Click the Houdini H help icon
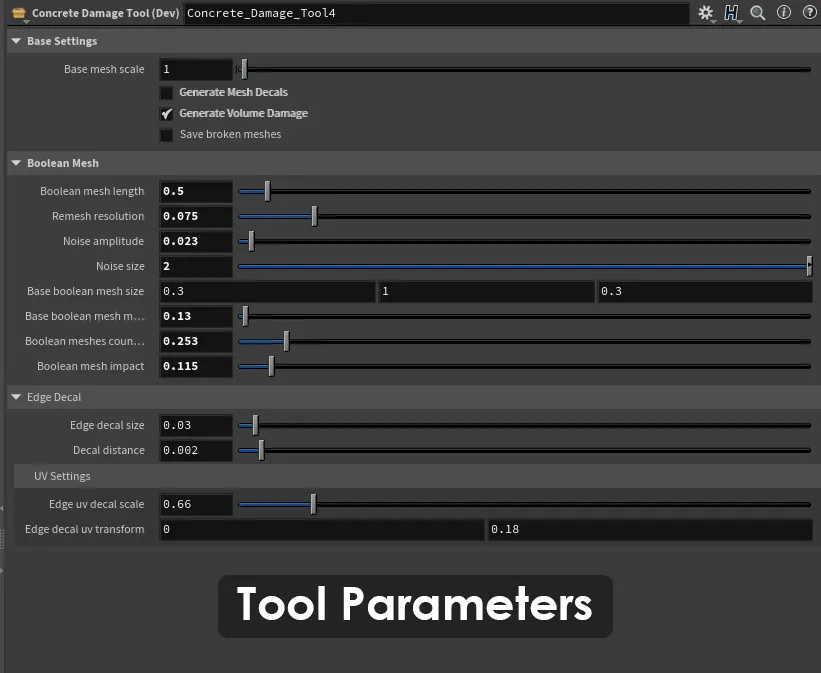821x673 pixels. click(x=731, y=13)
